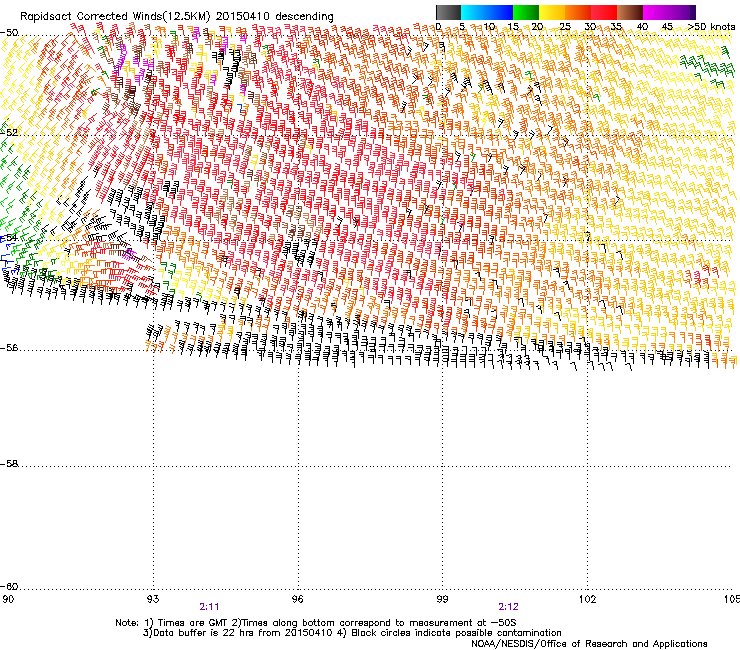Click the brown 35-40 knots legend segment
This screenshot has width=740, height=650.
coord(630,12)
